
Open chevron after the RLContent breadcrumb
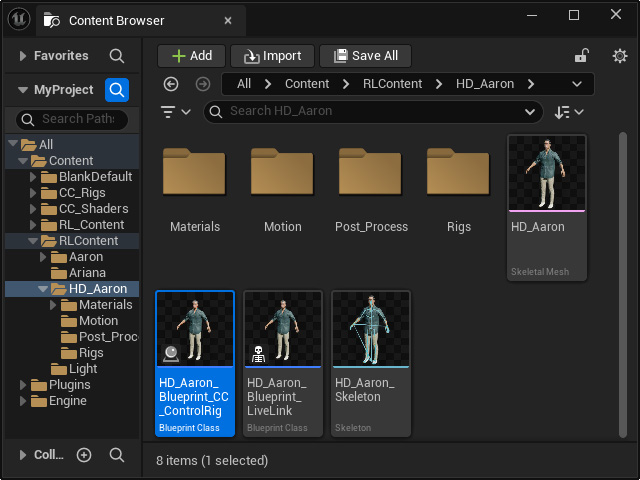(439, 84)
